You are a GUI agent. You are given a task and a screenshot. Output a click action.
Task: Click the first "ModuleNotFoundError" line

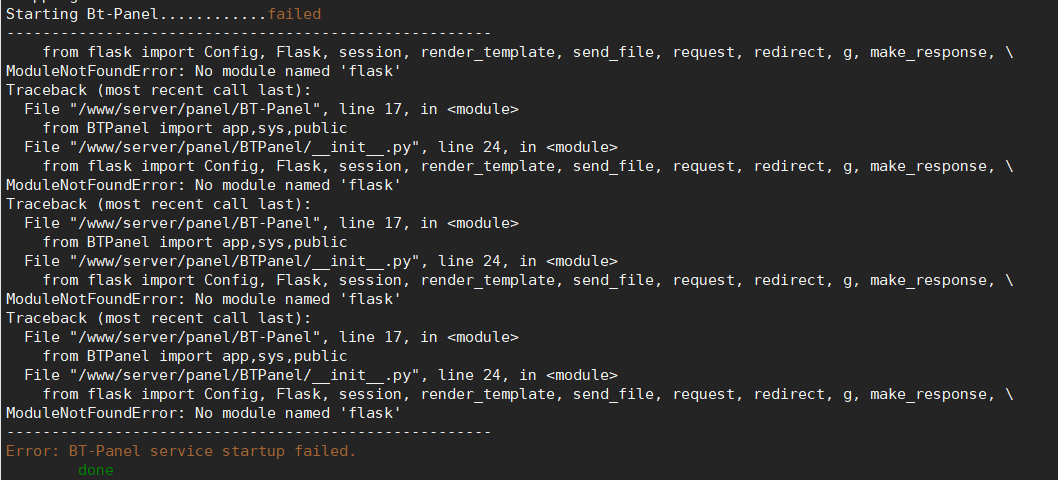[204, 71]
